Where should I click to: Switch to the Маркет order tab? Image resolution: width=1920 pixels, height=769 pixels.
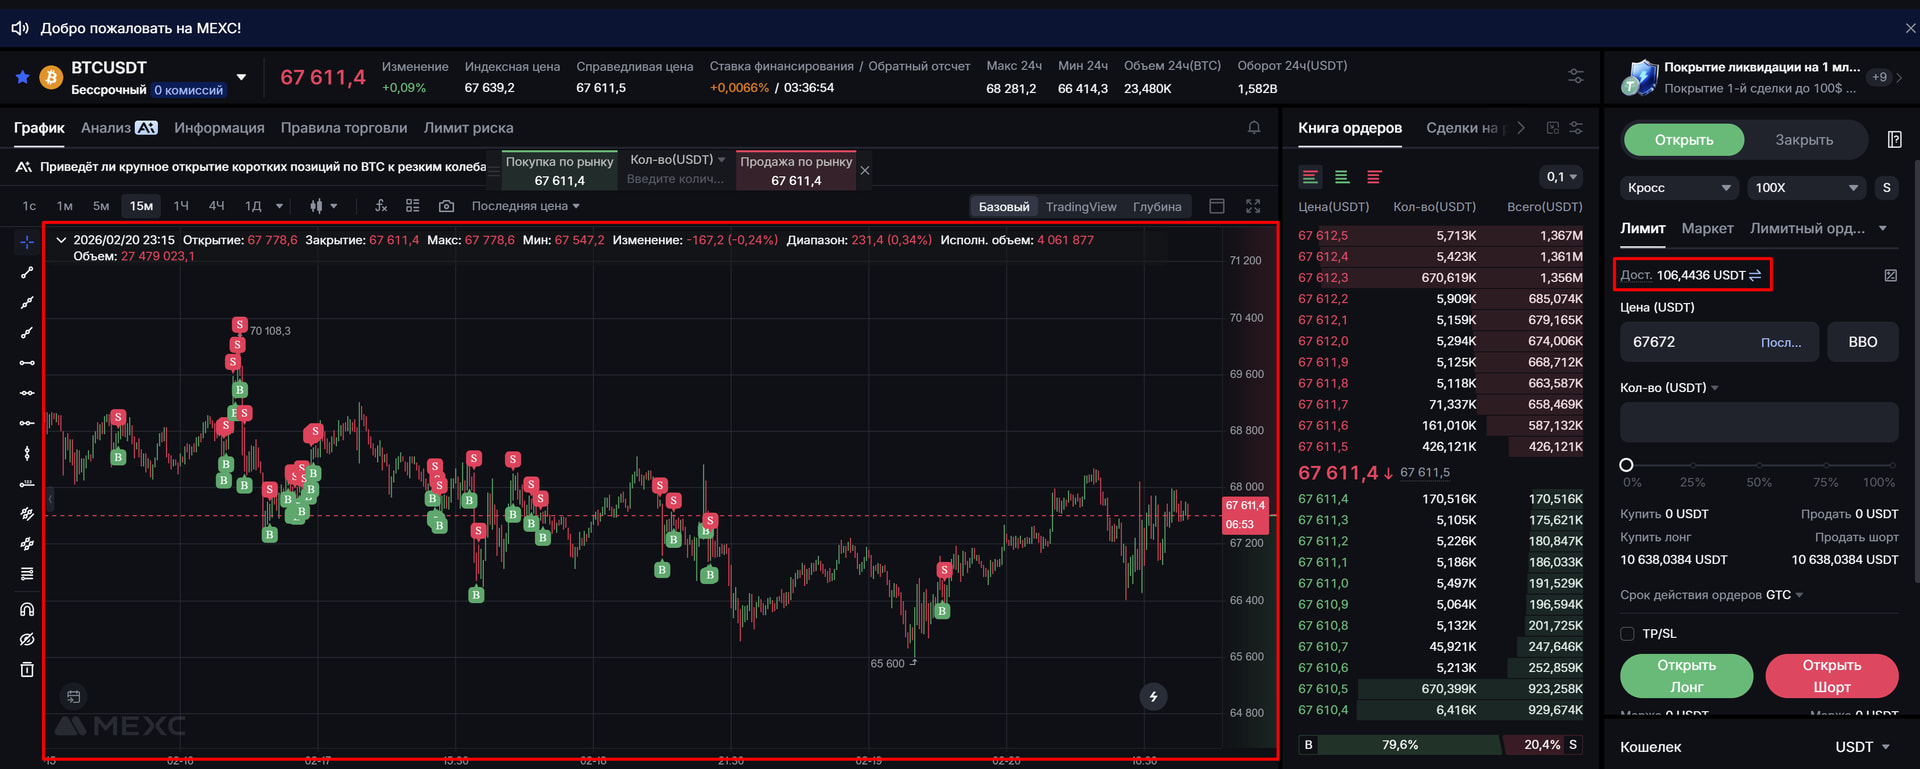1707,229
